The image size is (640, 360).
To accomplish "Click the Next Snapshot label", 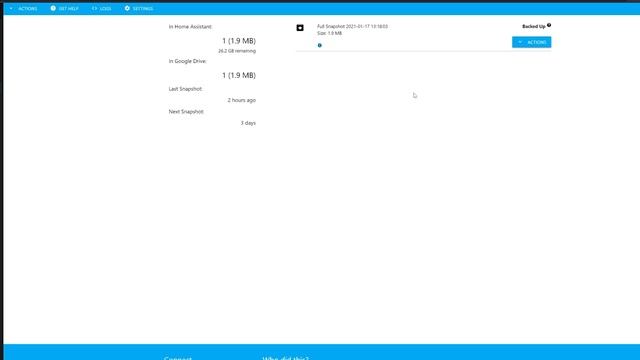I will click(x=186, y=111).
